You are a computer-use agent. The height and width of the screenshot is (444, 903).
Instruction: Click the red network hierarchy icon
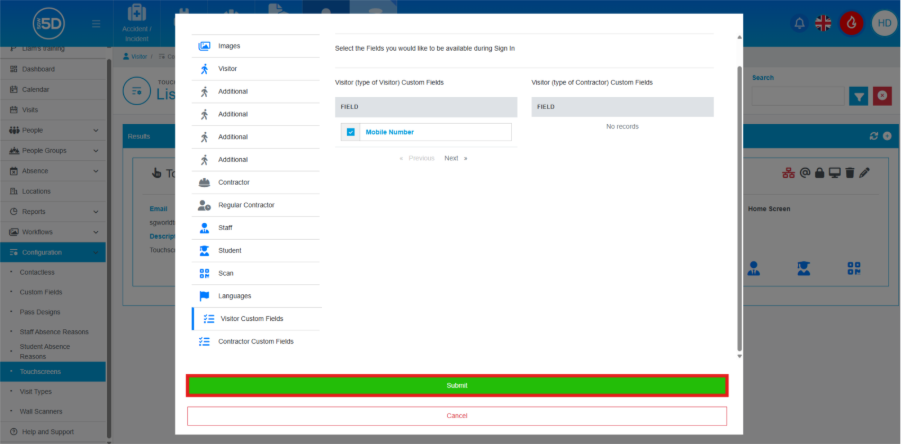[788, 173]
